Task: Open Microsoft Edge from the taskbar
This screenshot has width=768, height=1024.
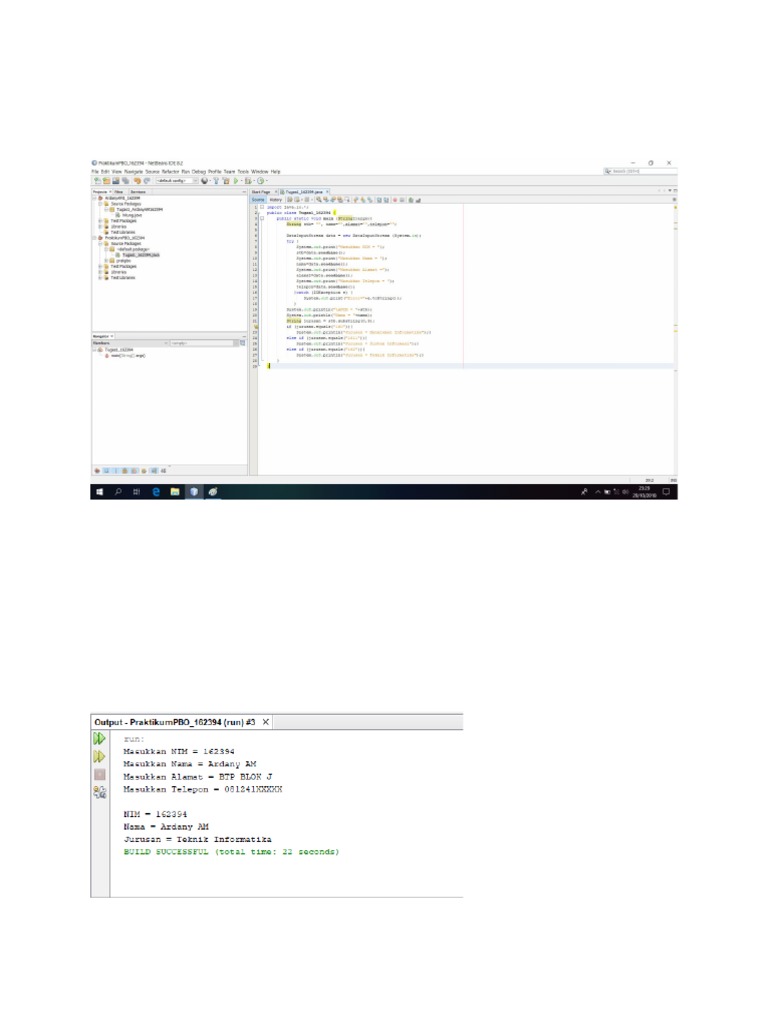Action: point(156,492)
